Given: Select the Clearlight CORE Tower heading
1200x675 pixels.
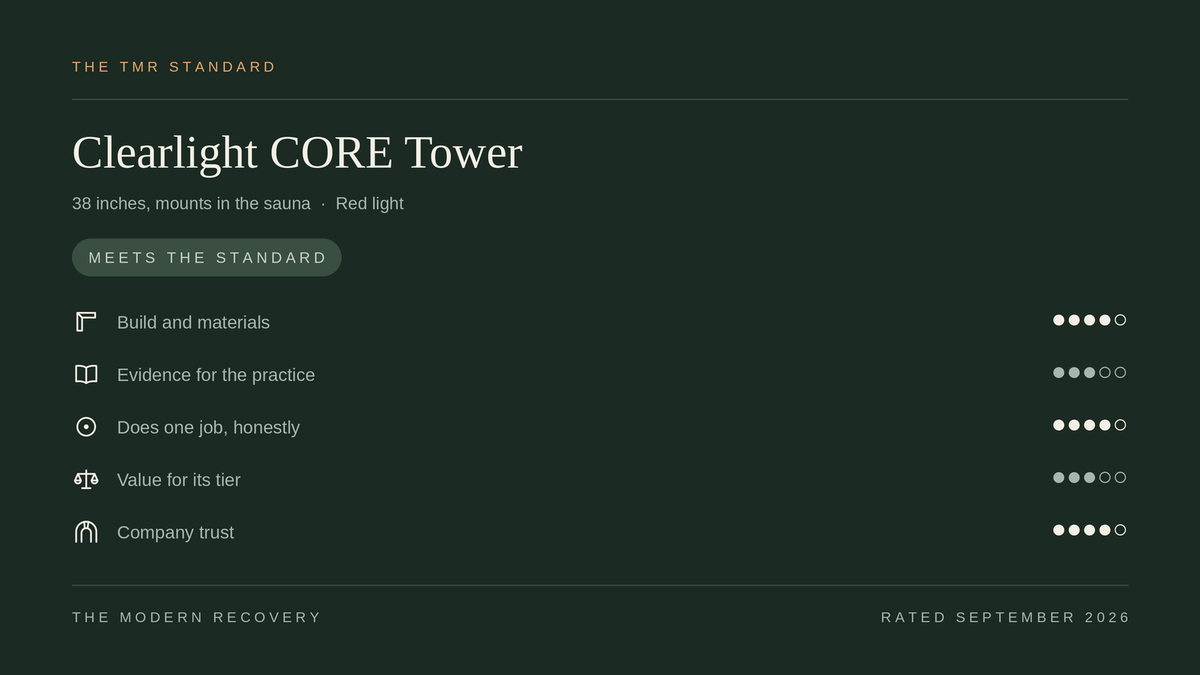Looking at the screenshot, I should 297,153.
